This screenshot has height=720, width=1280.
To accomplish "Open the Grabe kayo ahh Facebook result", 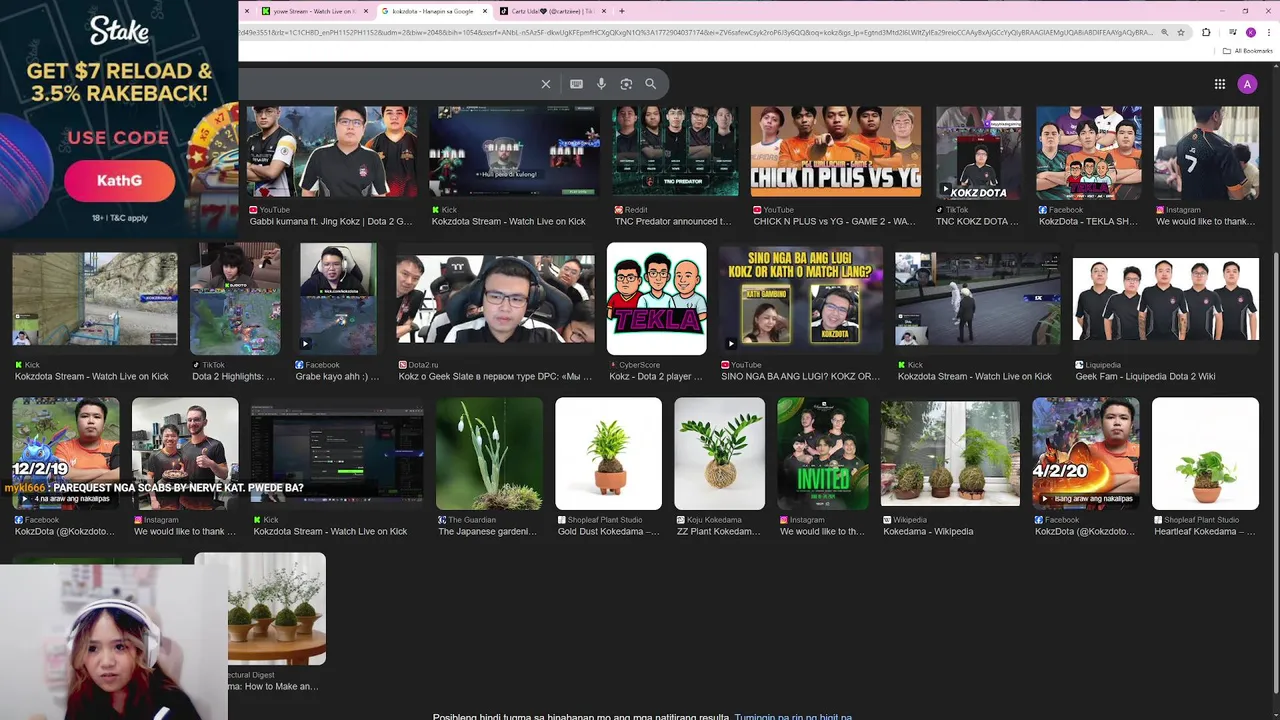I will (337, 376).
